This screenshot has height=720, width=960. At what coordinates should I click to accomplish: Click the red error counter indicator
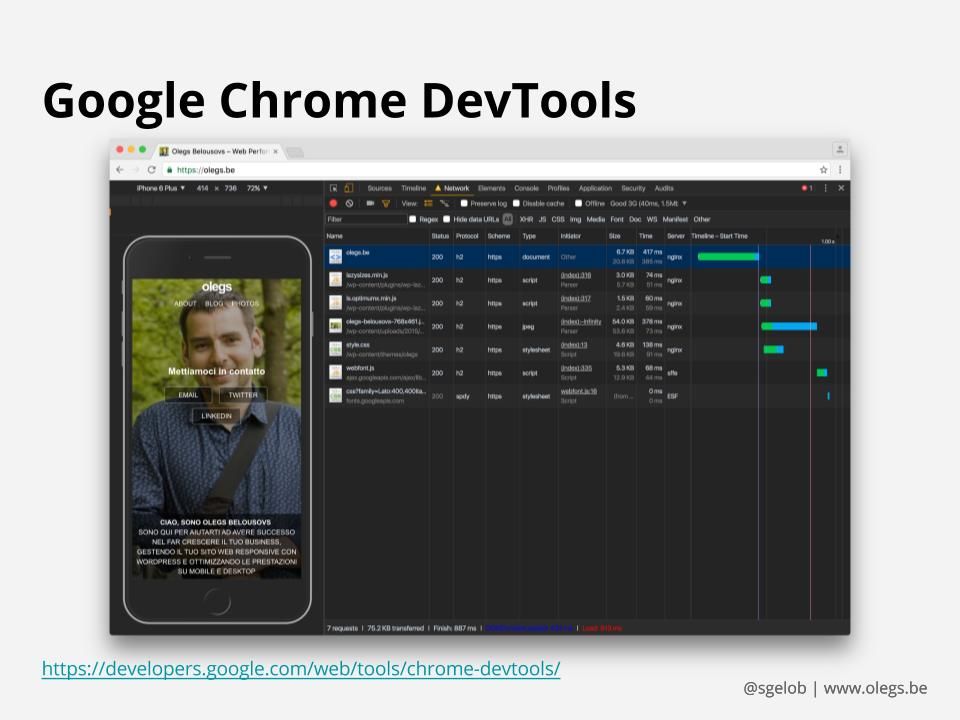(807, 188)
